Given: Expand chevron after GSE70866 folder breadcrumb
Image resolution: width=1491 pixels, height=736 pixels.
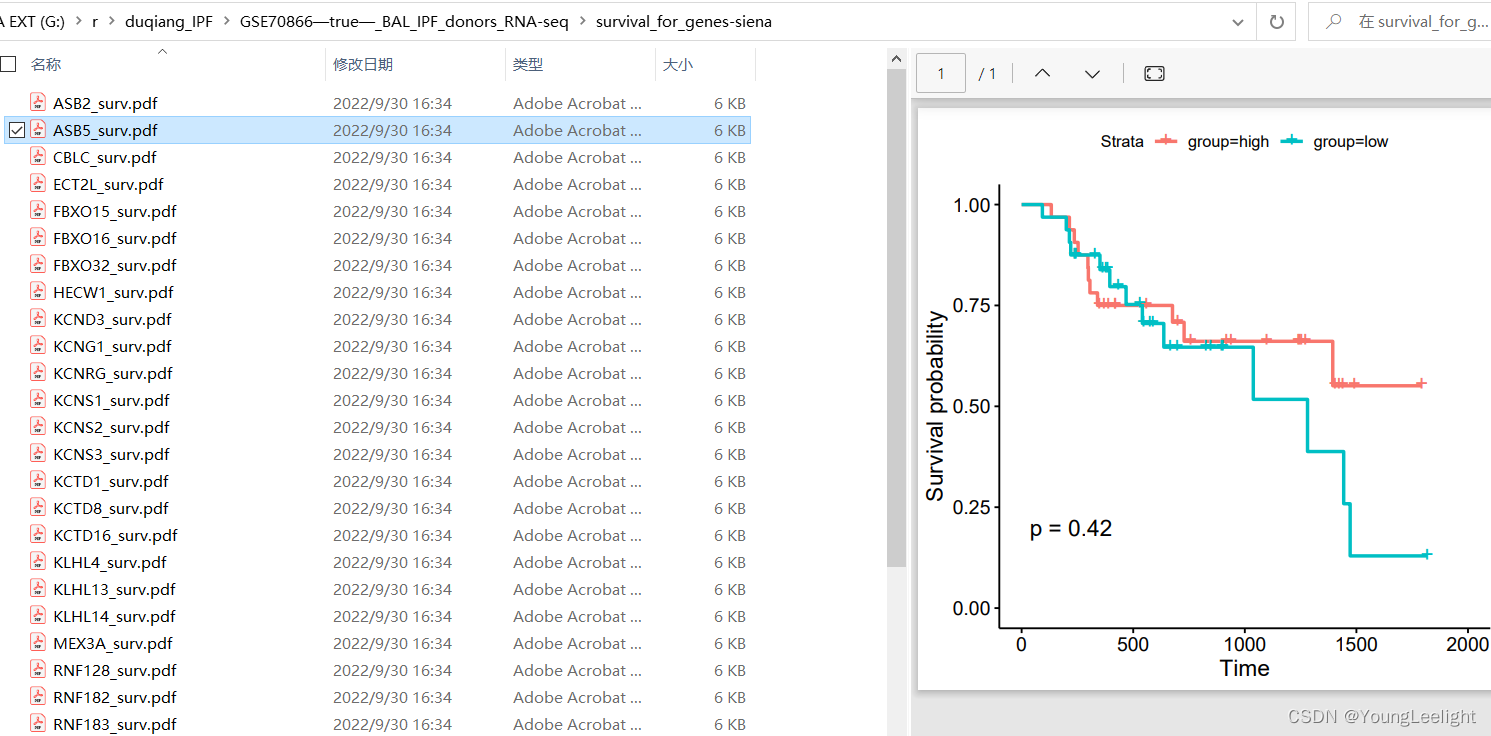Looking at the screenshot, I should 582,21.
